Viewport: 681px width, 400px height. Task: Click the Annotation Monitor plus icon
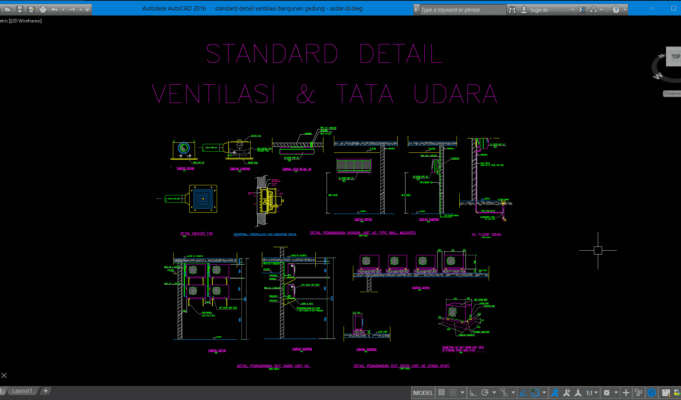[626, 393]
